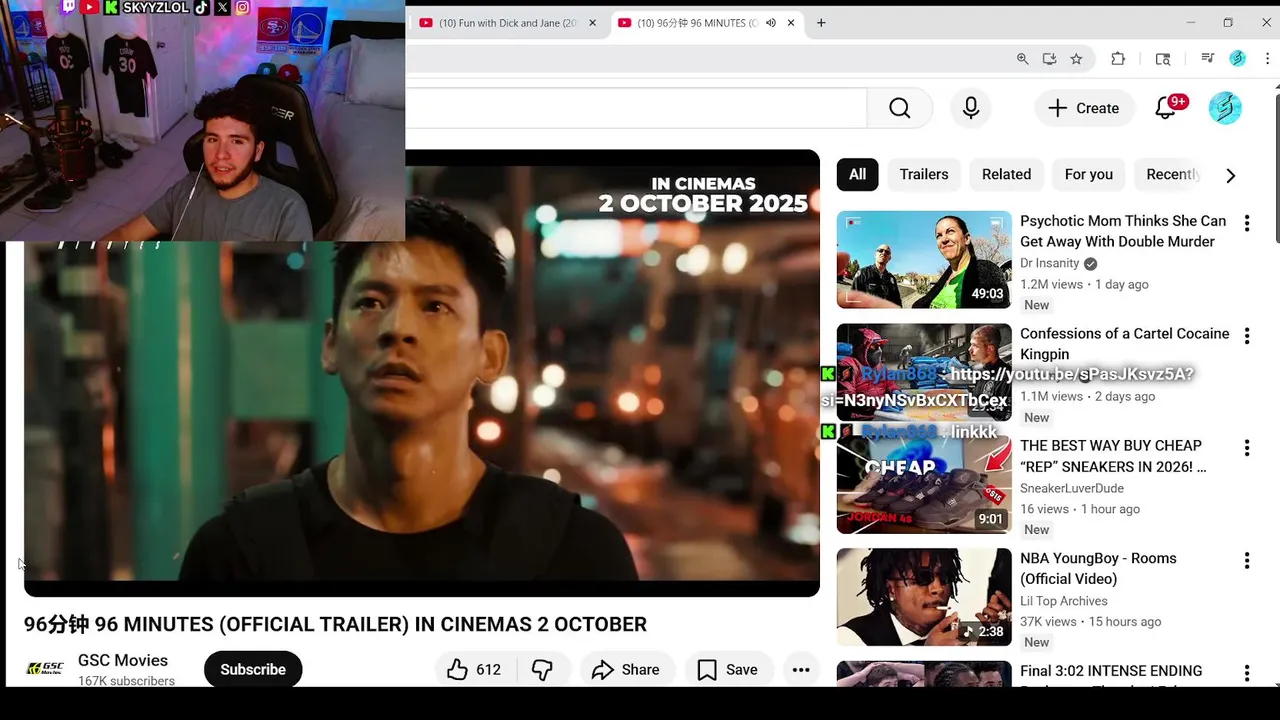Viewport: 1280px width, 720px height.
Task: Dislike the 96 Minutes trailer
Action: (x=542, y=670)
